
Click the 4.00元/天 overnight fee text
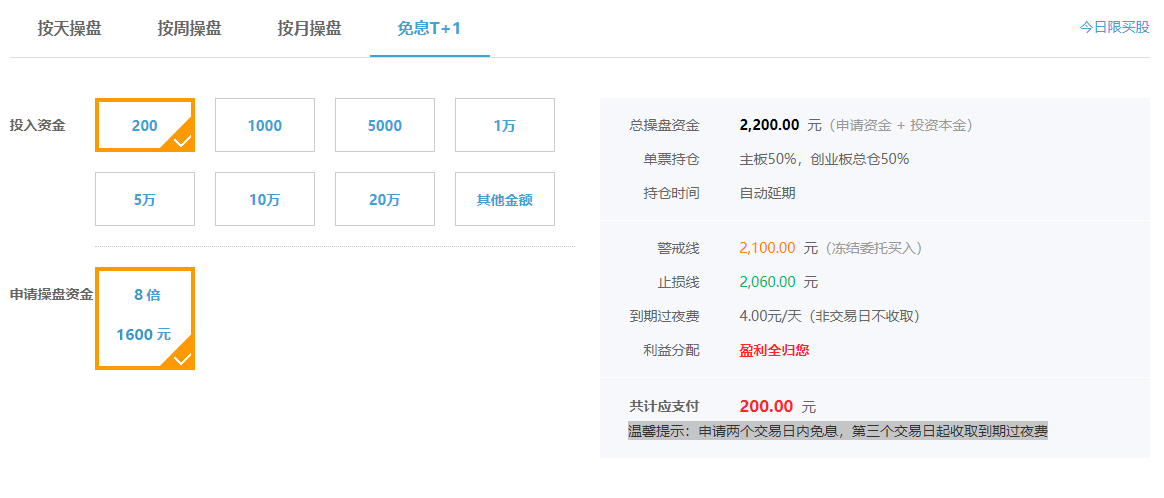[x=830, y=316]
